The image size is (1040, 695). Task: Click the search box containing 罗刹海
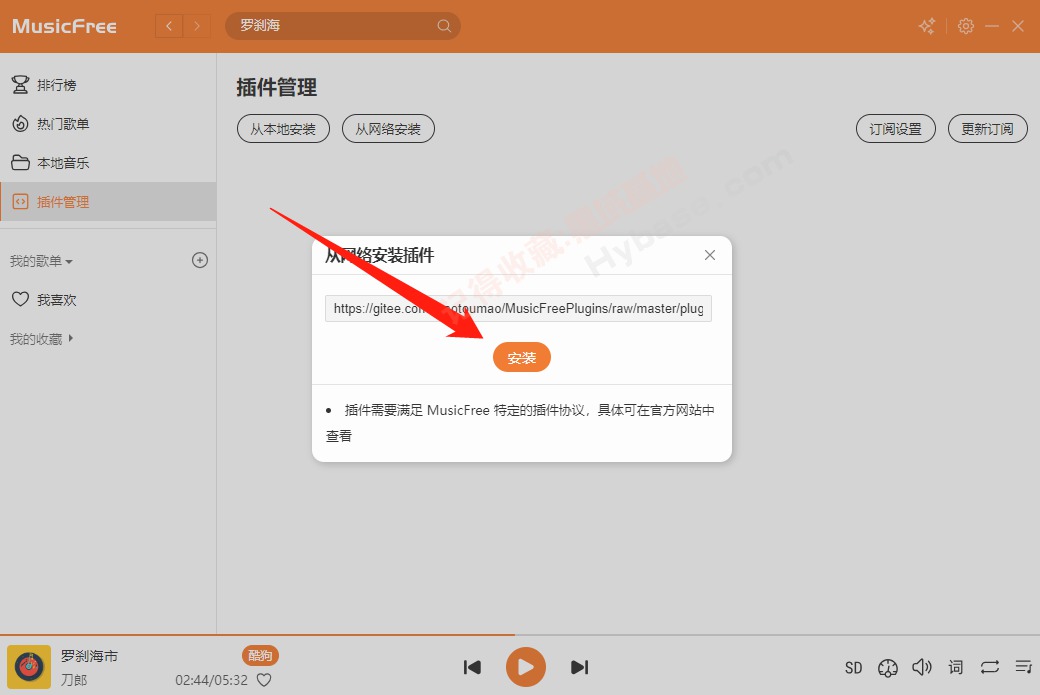[343, 26]
